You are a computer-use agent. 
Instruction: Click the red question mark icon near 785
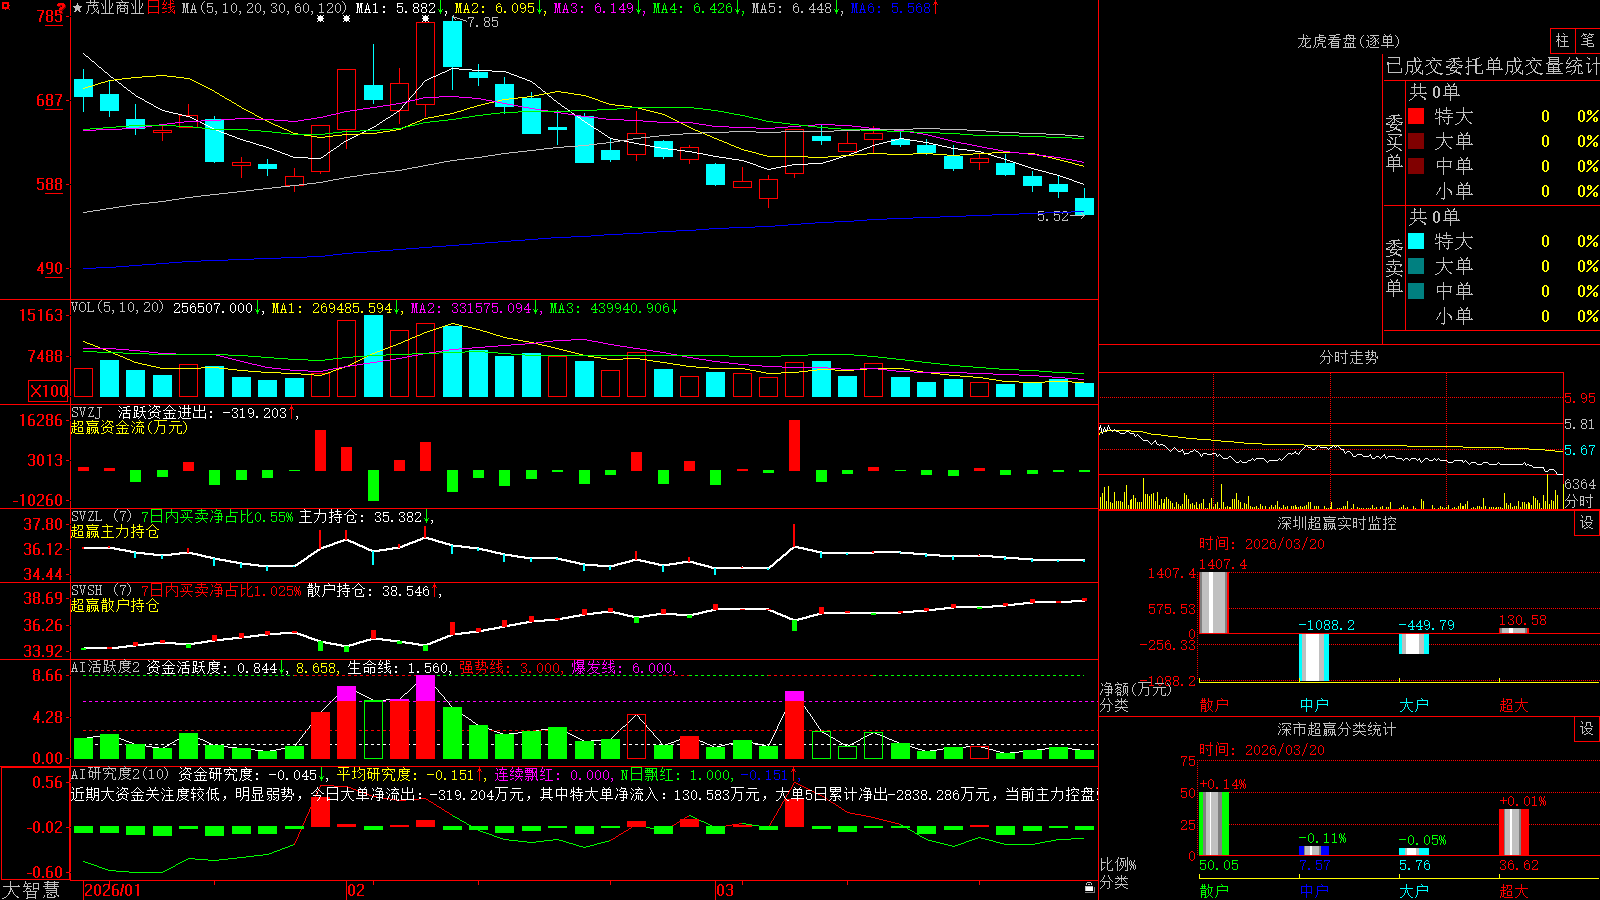point(60,9)
